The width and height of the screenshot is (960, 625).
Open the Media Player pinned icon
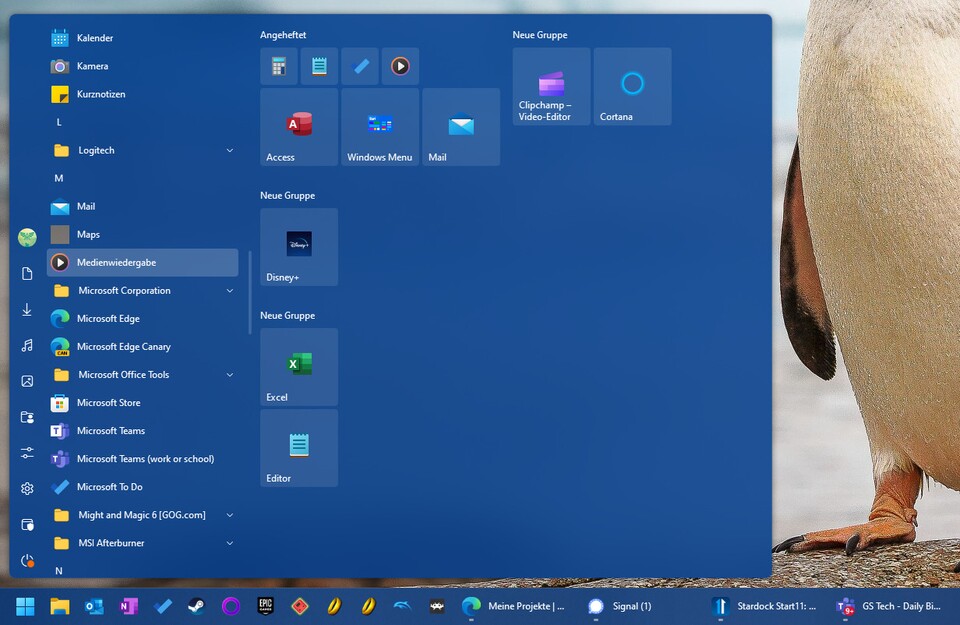[x=400, y=66]
